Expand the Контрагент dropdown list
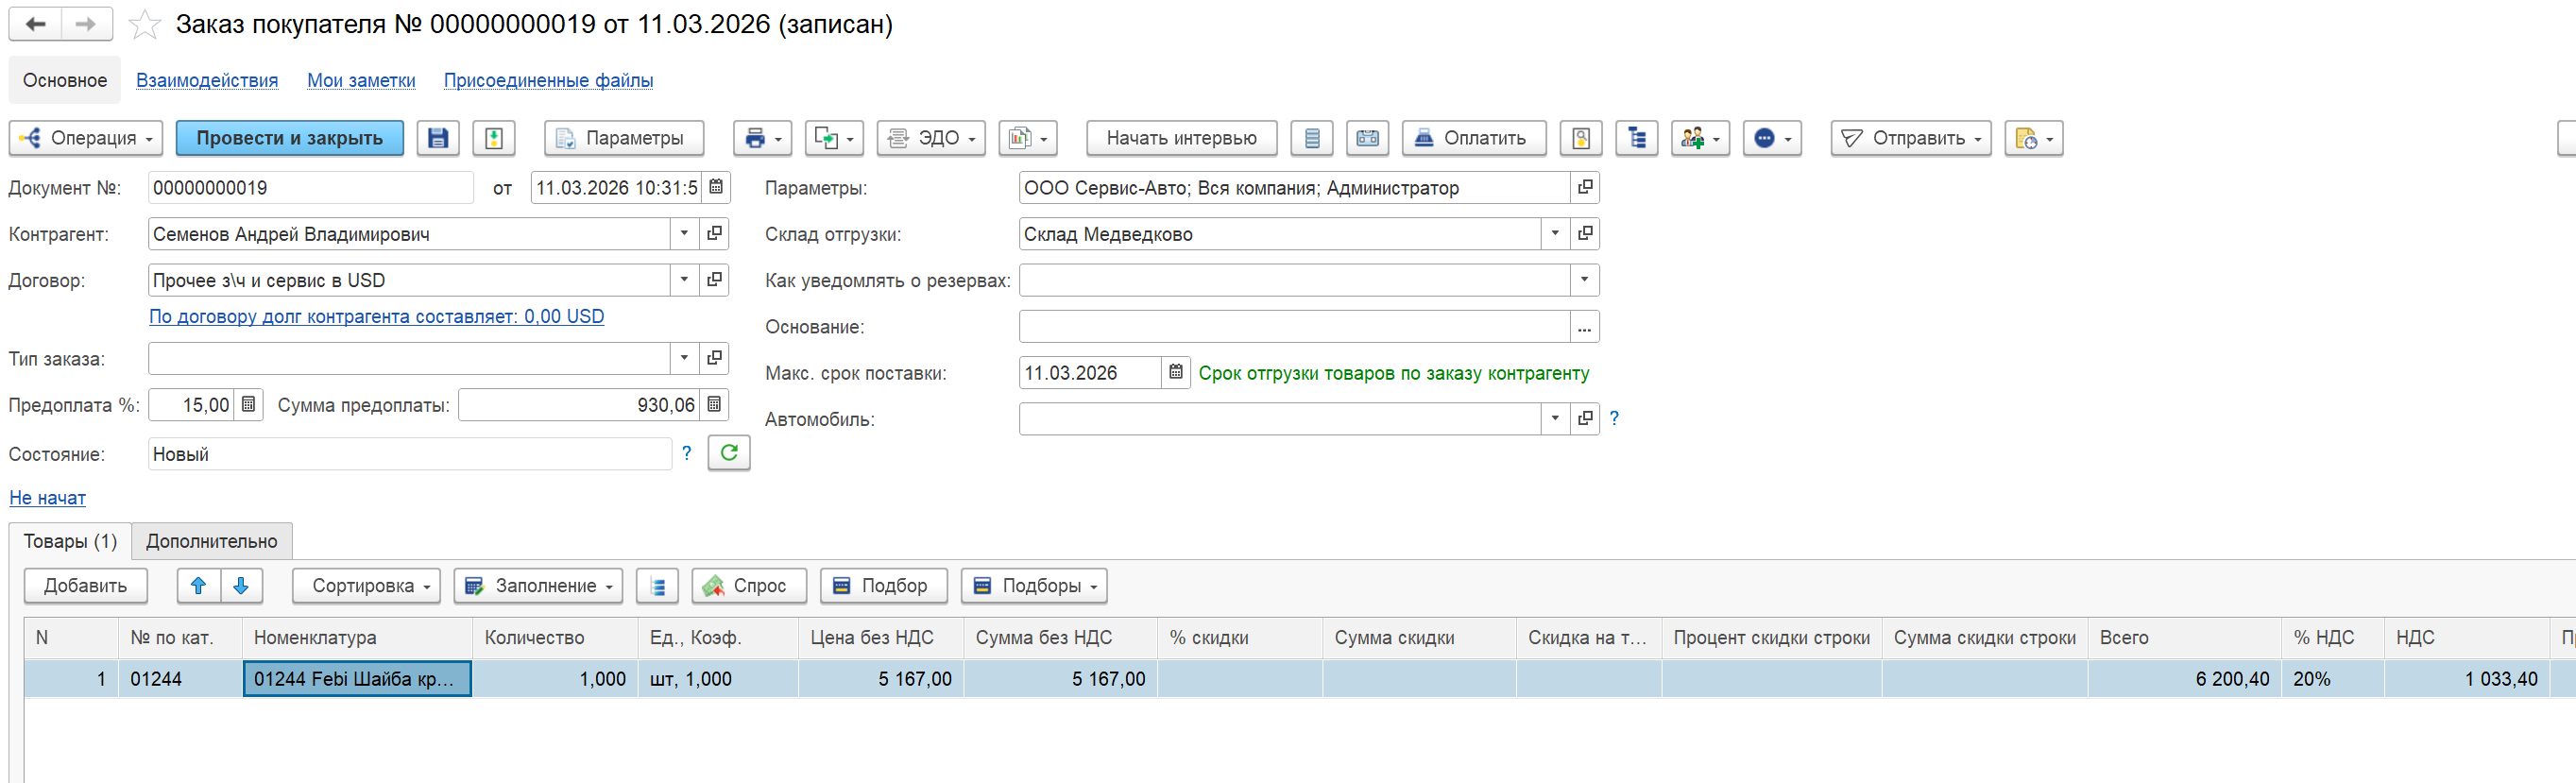 (684, 234)
